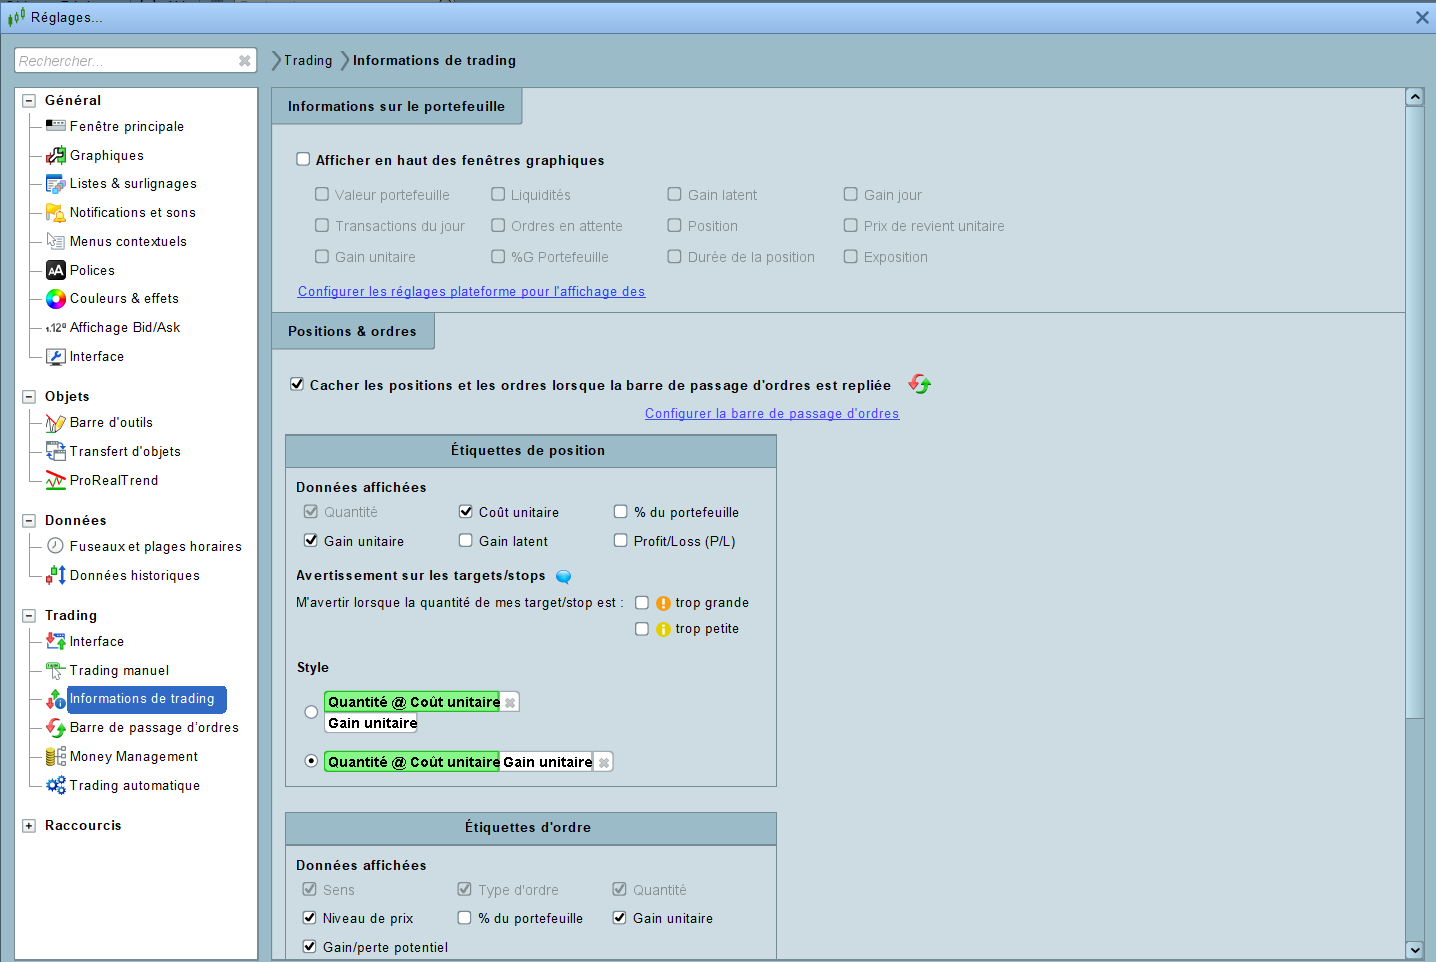Viewport: 1436px width, 962px height.
Task: Collapse the Général tree section
Action: pos(29,100)
